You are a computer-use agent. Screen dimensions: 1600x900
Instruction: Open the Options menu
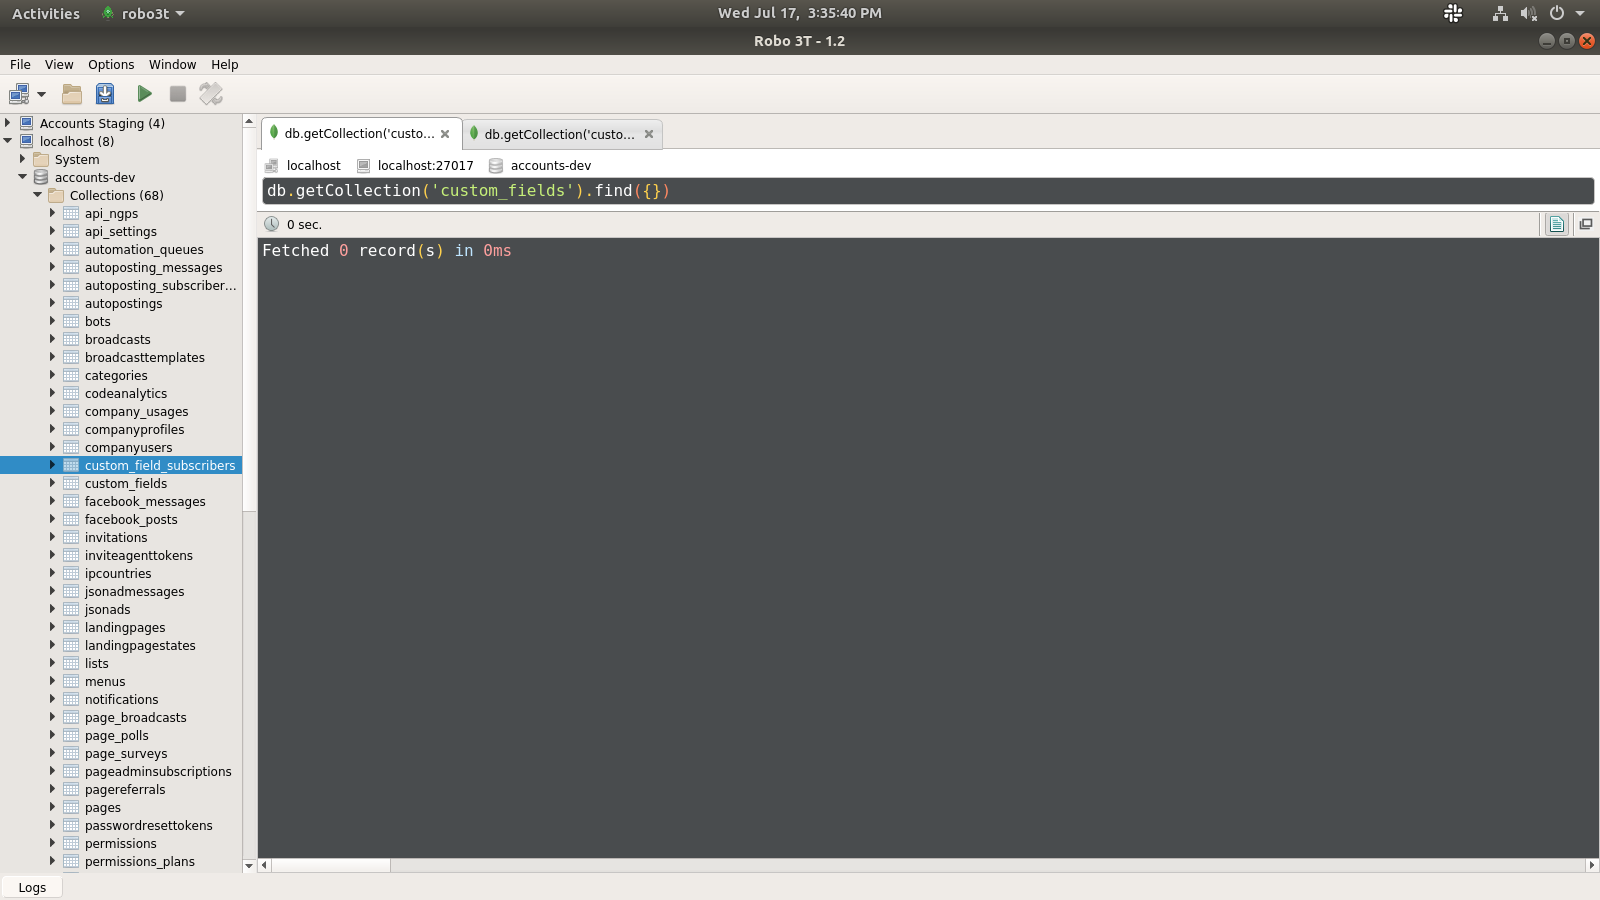point(111,64)
